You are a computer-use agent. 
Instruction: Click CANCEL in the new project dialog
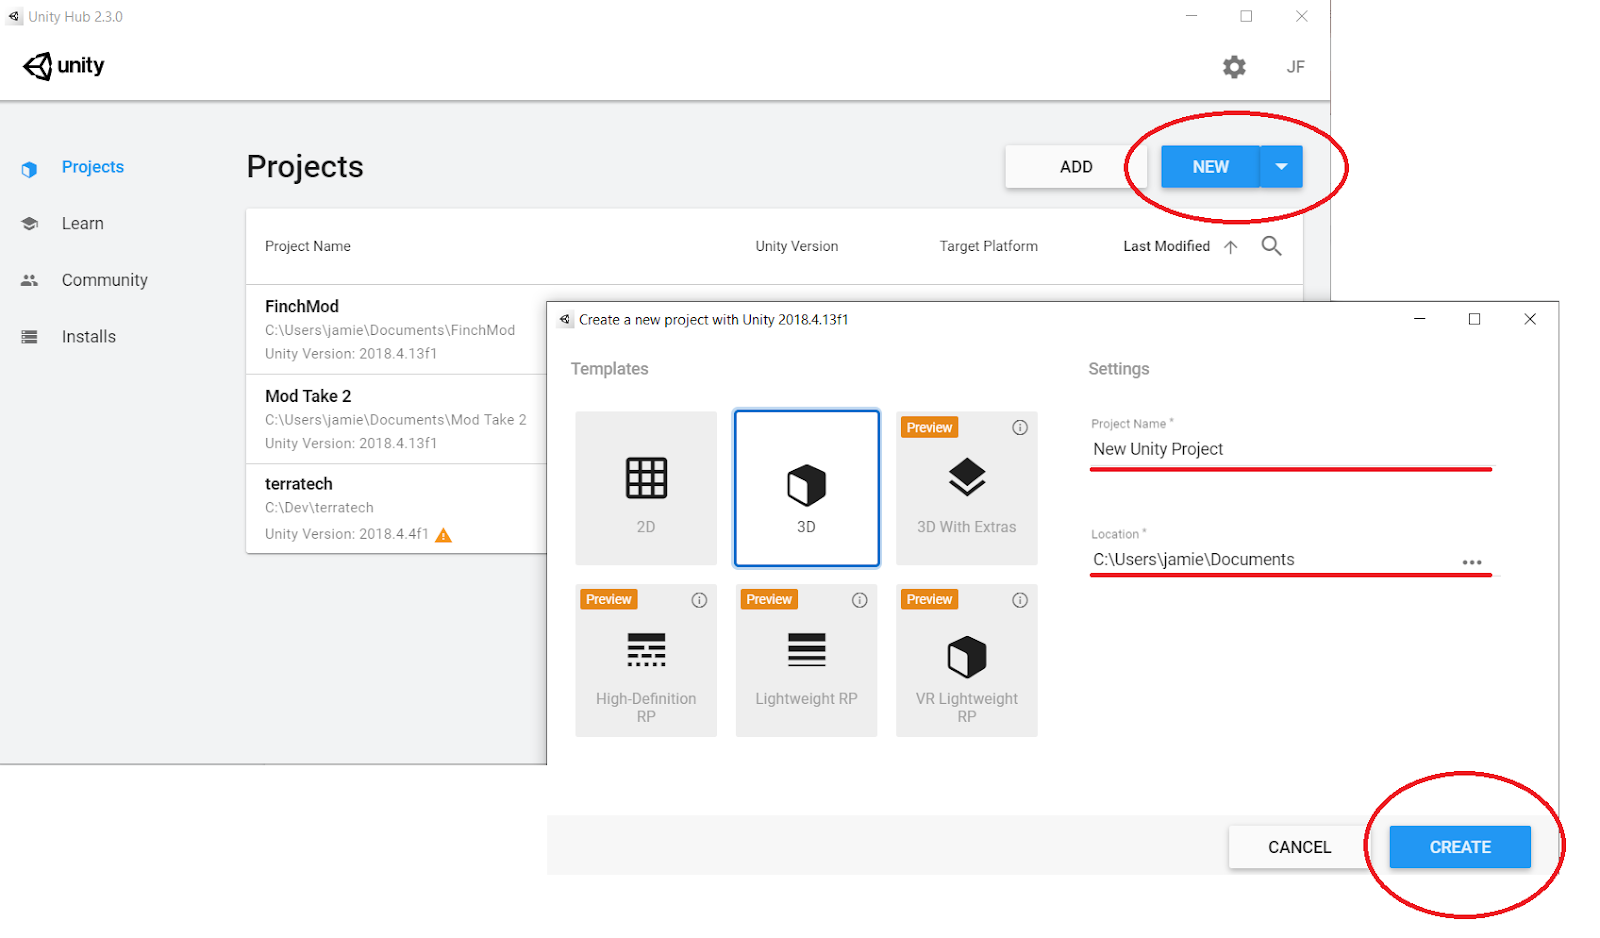click(x=1299, y=847)
